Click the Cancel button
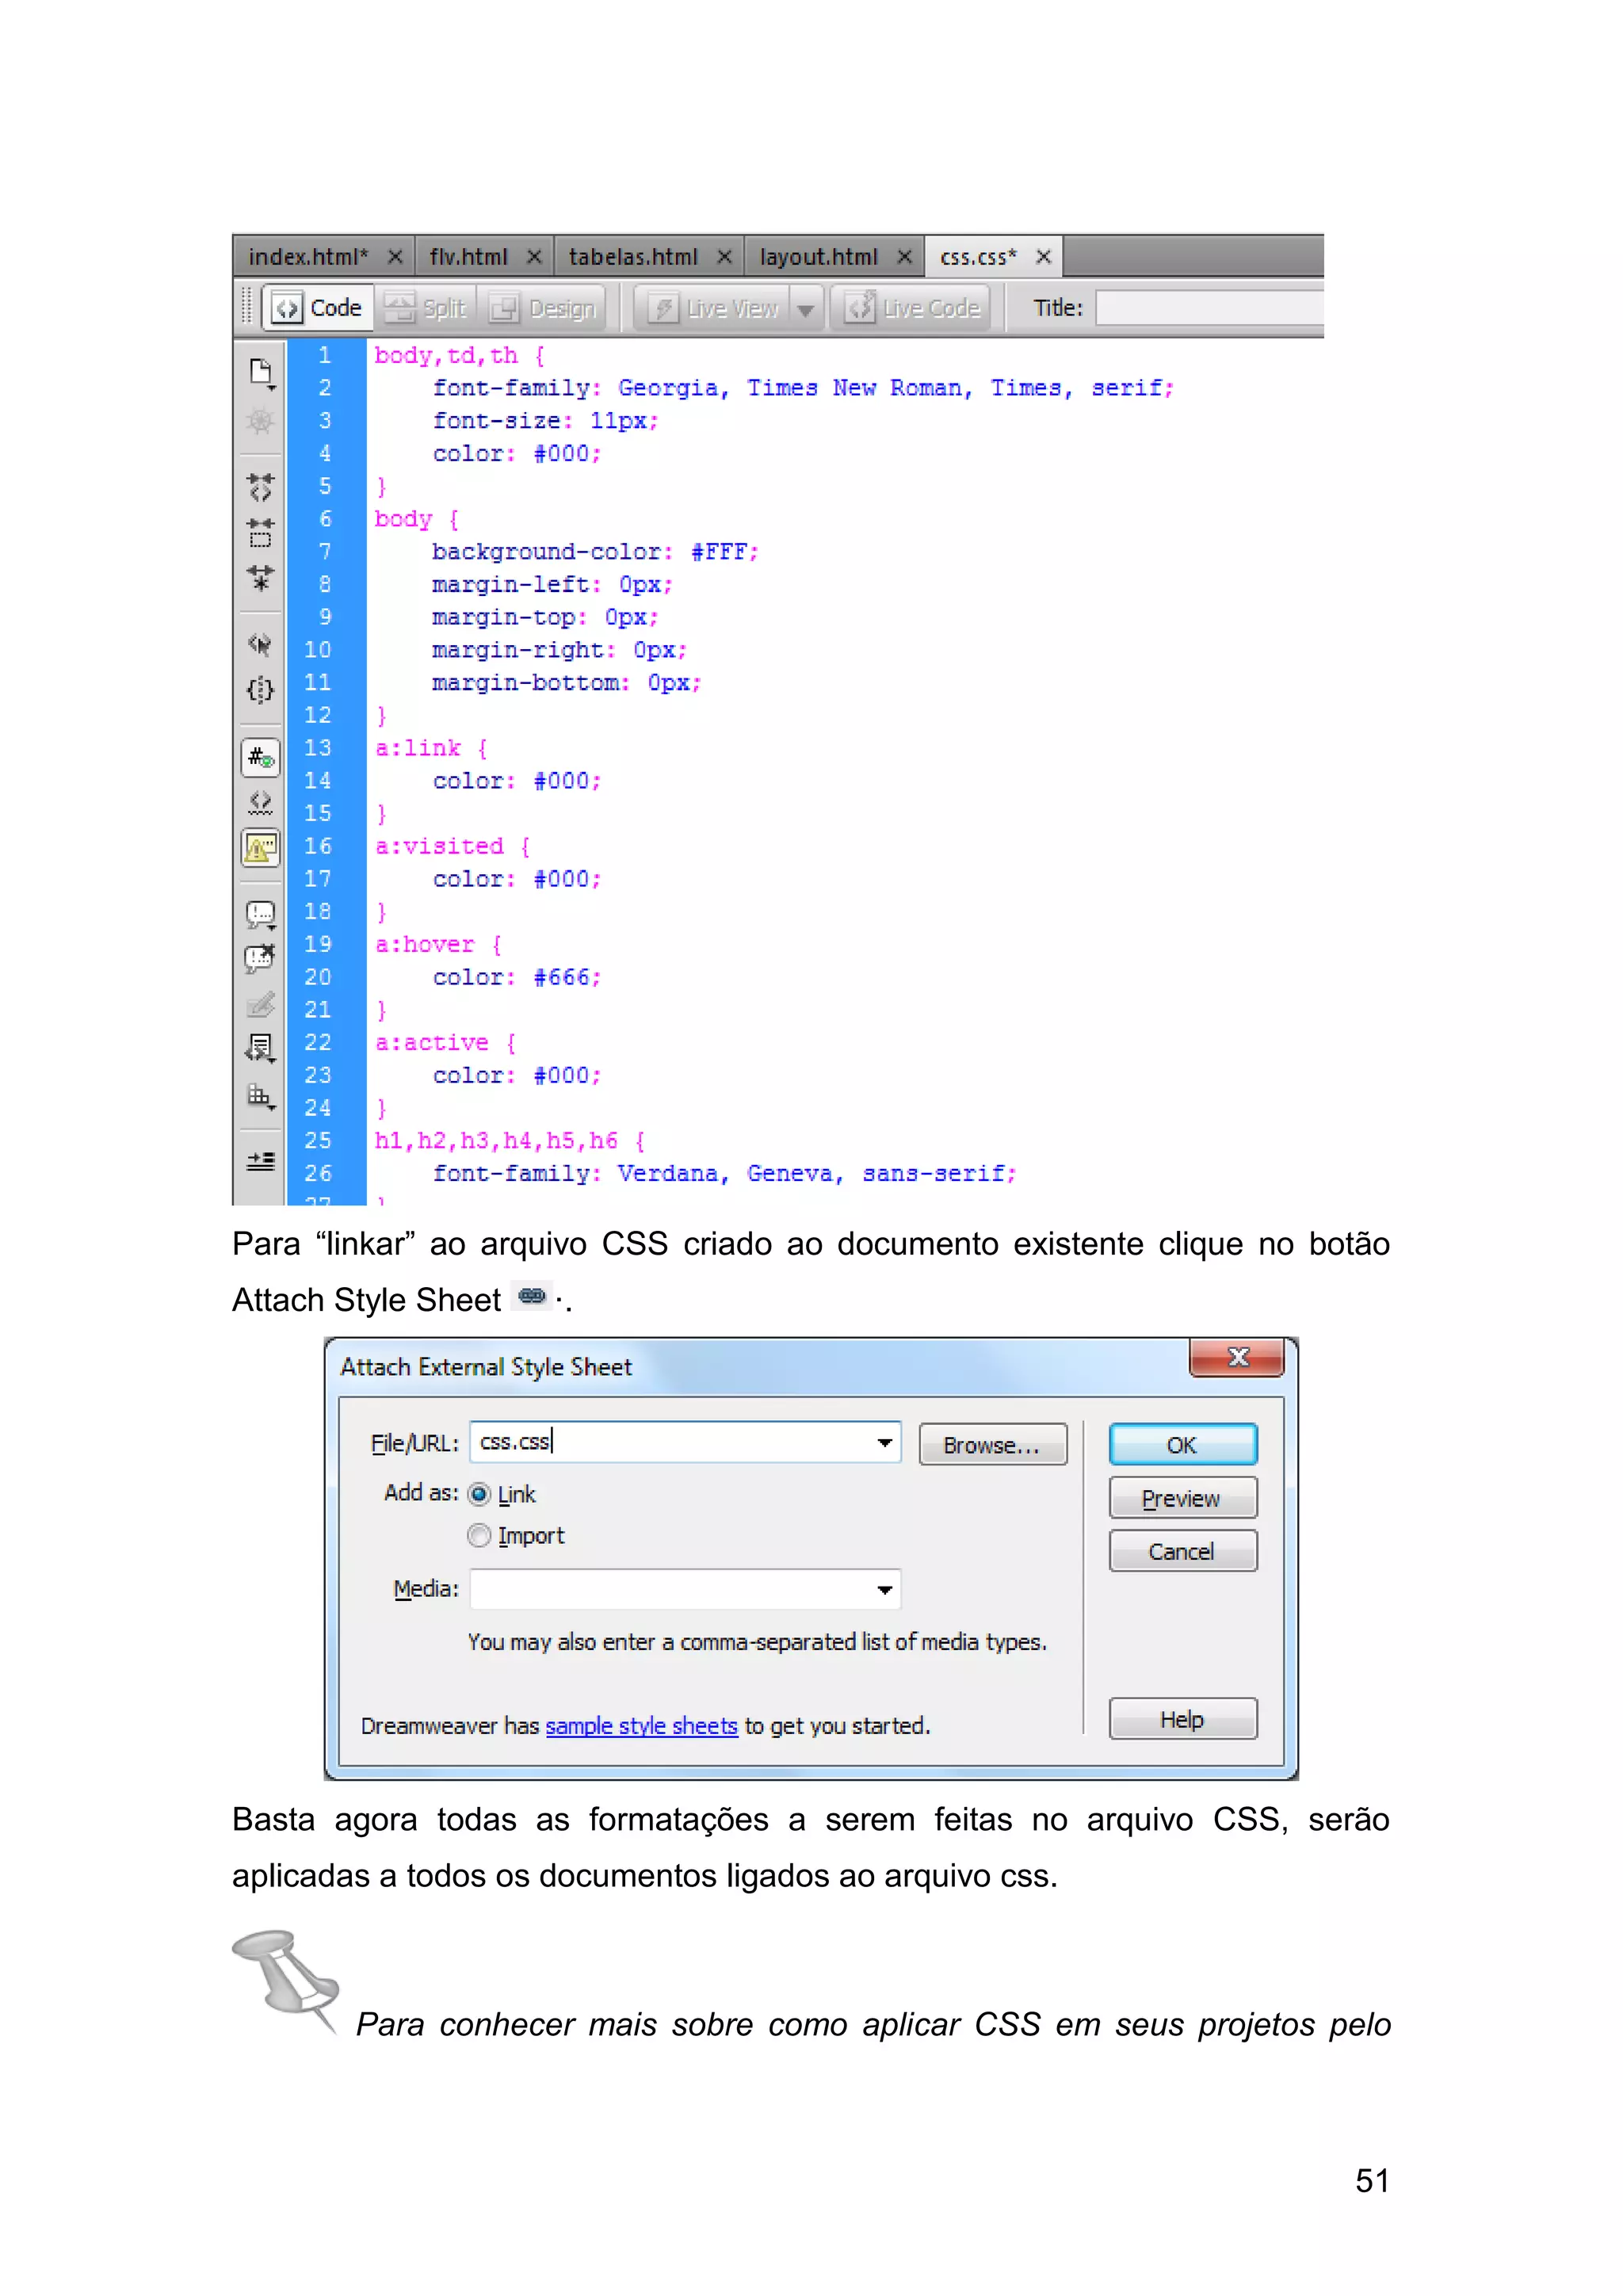This screenshot has width=1623, height=2296. coord(1183,1551)
